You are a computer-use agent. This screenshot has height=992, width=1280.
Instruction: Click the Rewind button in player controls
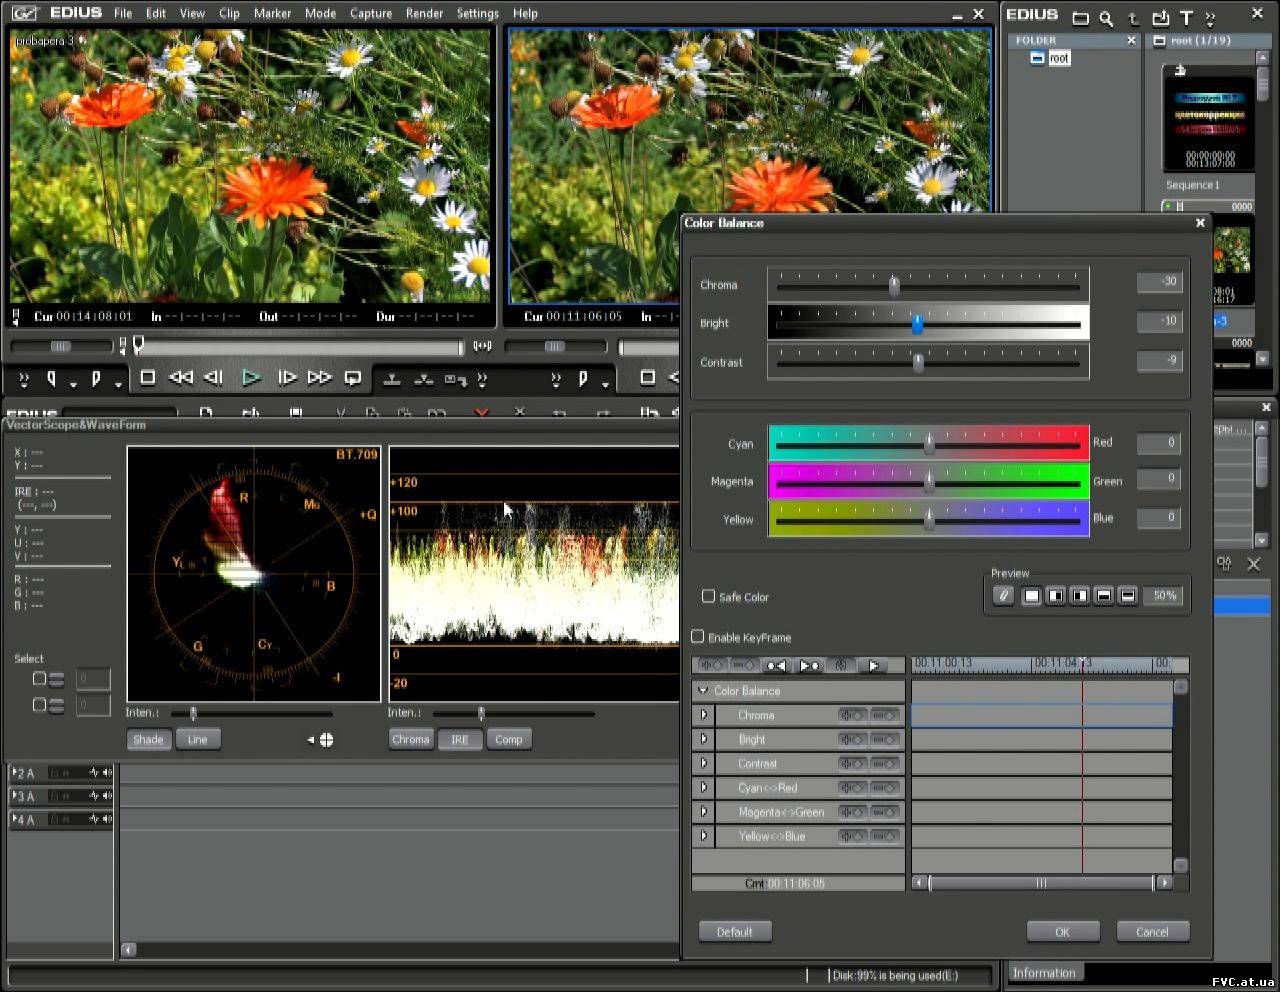coord(181,378)
